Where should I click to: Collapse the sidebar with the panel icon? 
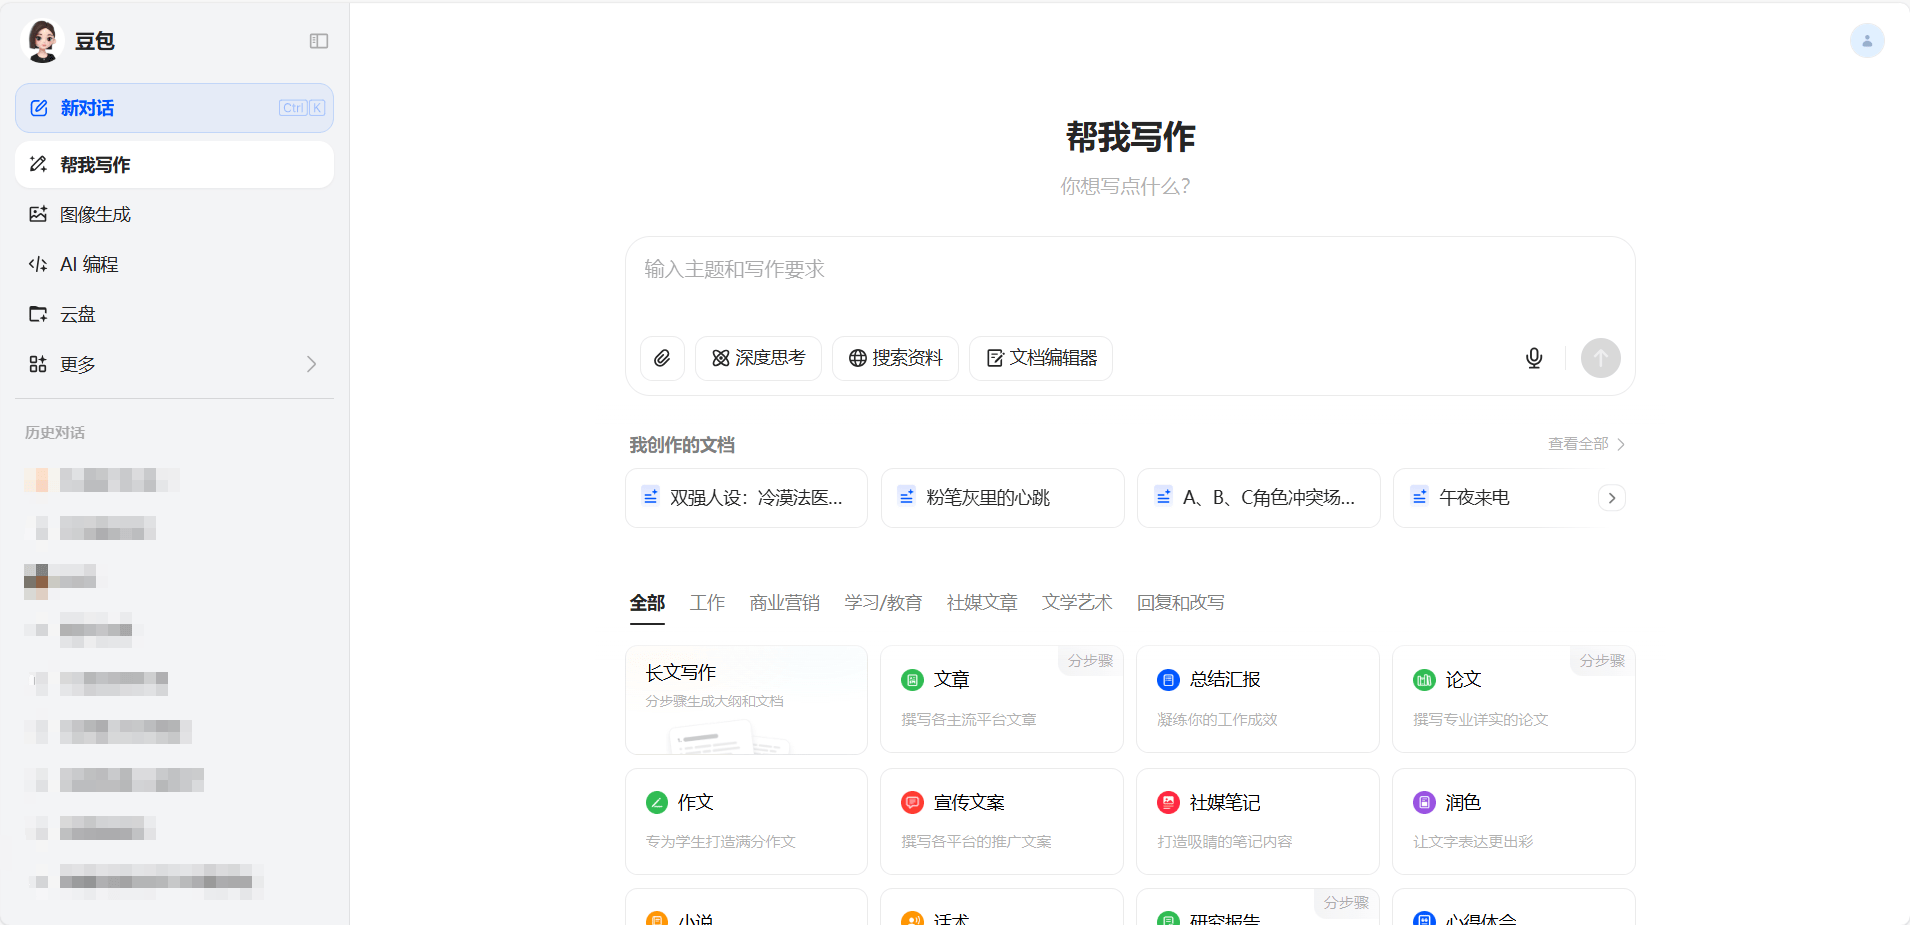(x=319, y=41)
